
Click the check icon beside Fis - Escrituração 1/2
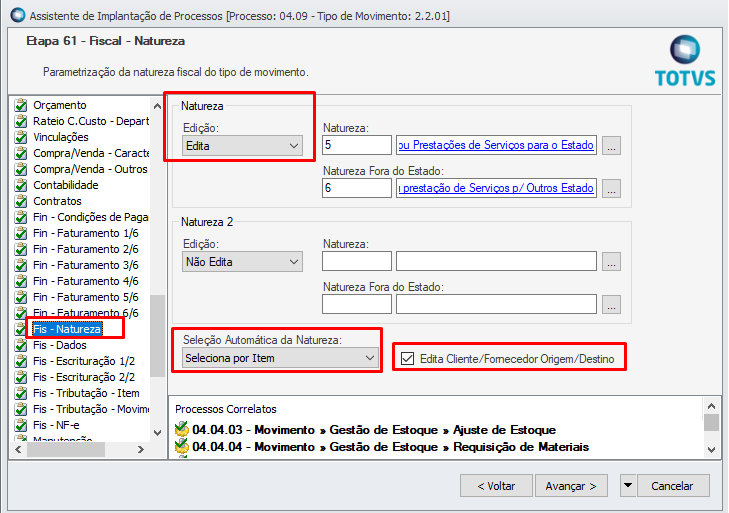[20, 361]
